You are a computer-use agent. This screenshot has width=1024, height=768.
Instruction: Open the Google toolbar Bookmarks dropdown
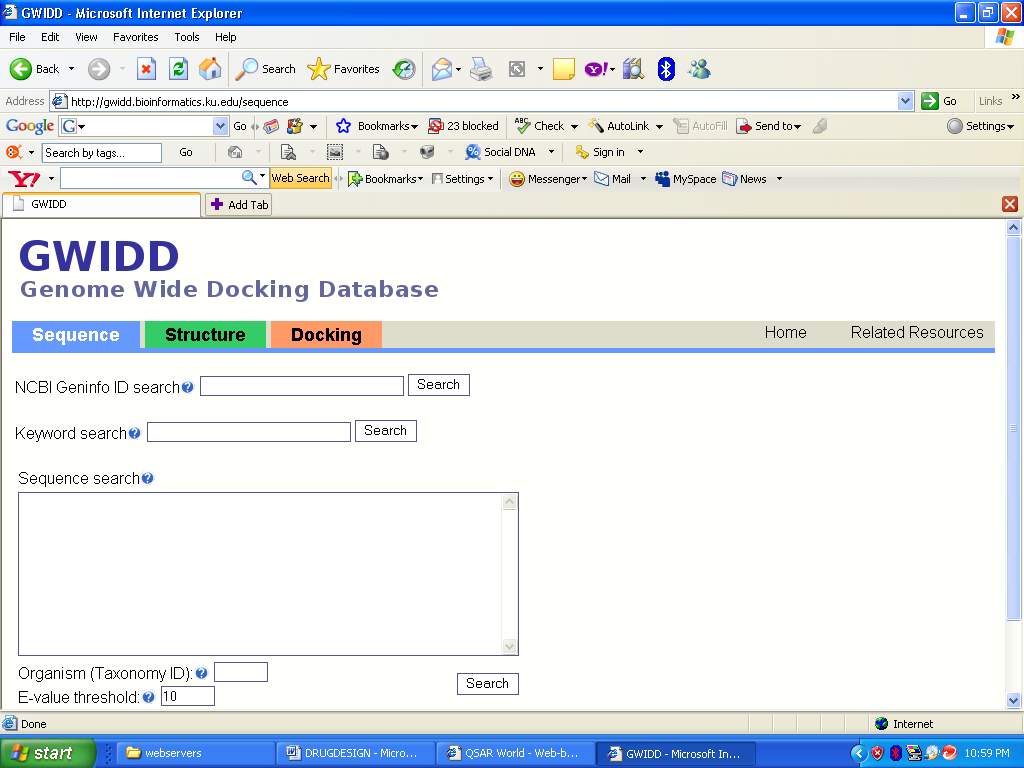(377, 126)
